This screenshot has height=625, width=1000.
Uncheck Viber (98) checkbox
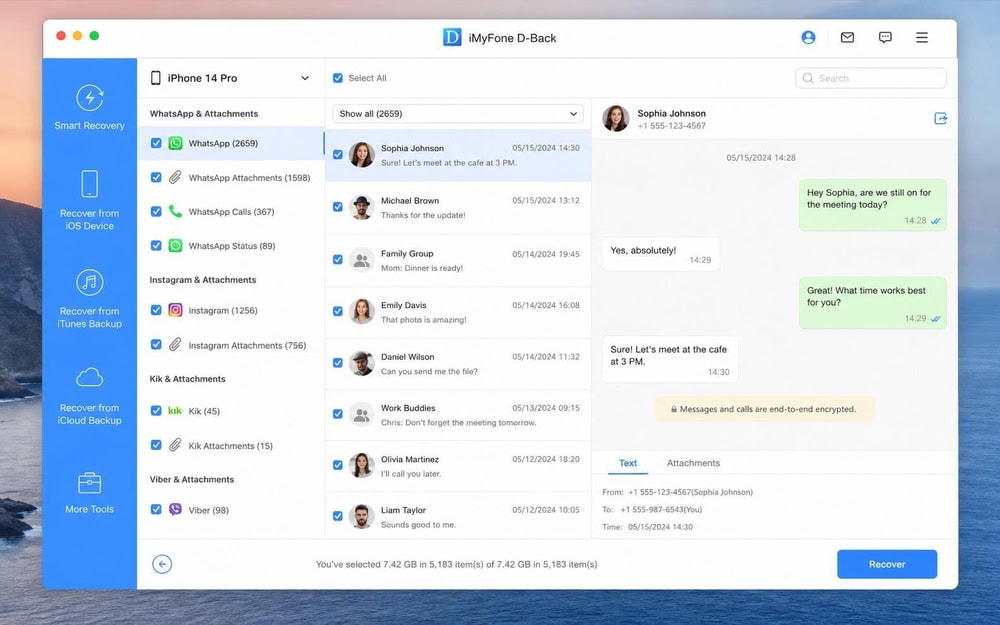pos(156,509)
